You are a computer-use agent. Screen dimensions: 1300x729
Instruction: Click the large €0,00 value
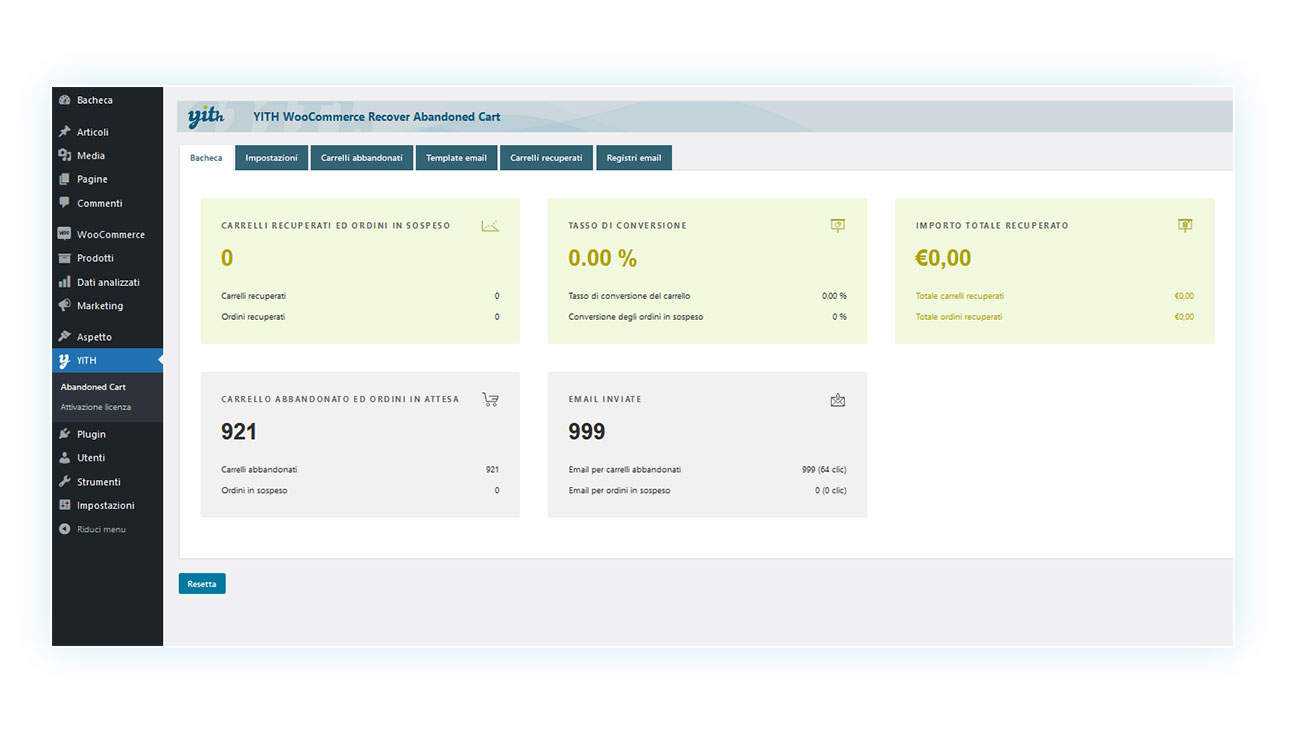(944, 258)
